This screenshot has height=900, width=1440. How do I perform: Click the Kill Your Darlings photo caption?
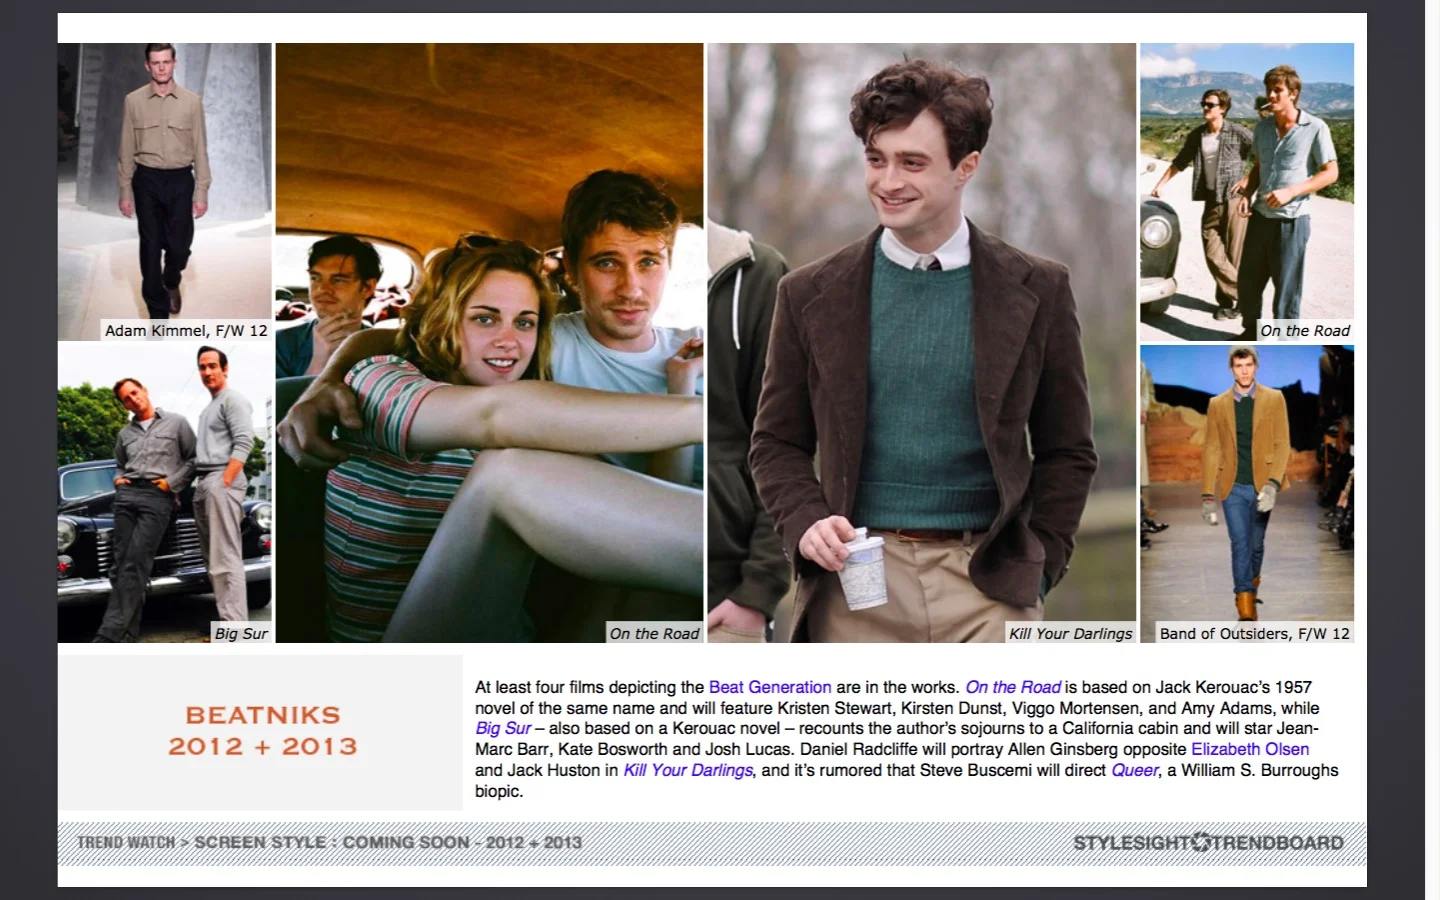tap(1071, 633)
